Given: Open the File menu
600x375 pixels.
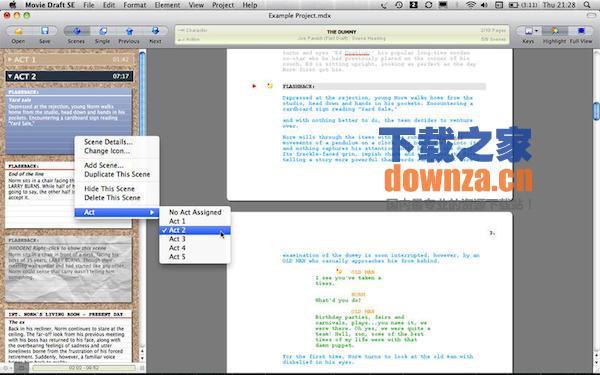Looking at the screenshot, I should (x=89, y=5).
